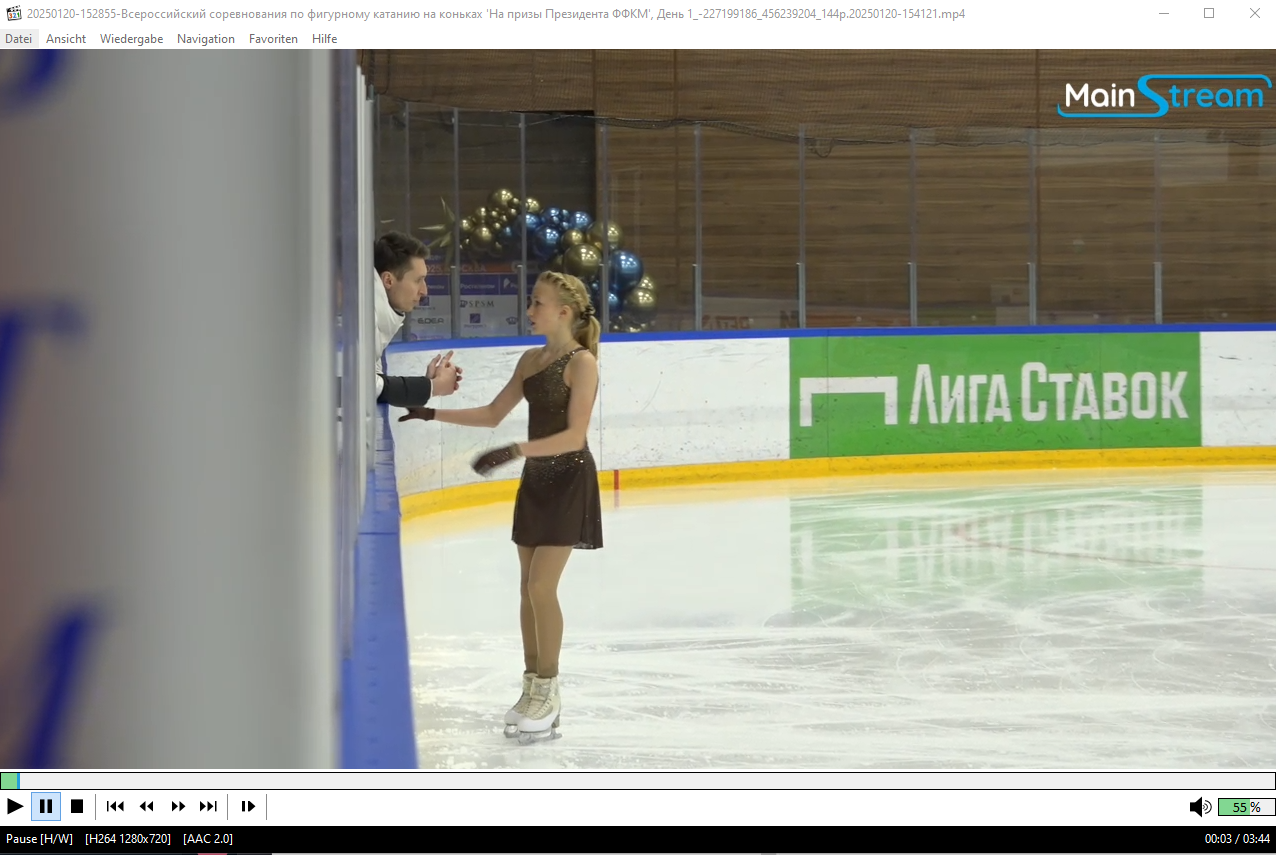Click the rewind (decrease speed) button
This screenshot has height=855, width=1276.
(x=147, y=806)
